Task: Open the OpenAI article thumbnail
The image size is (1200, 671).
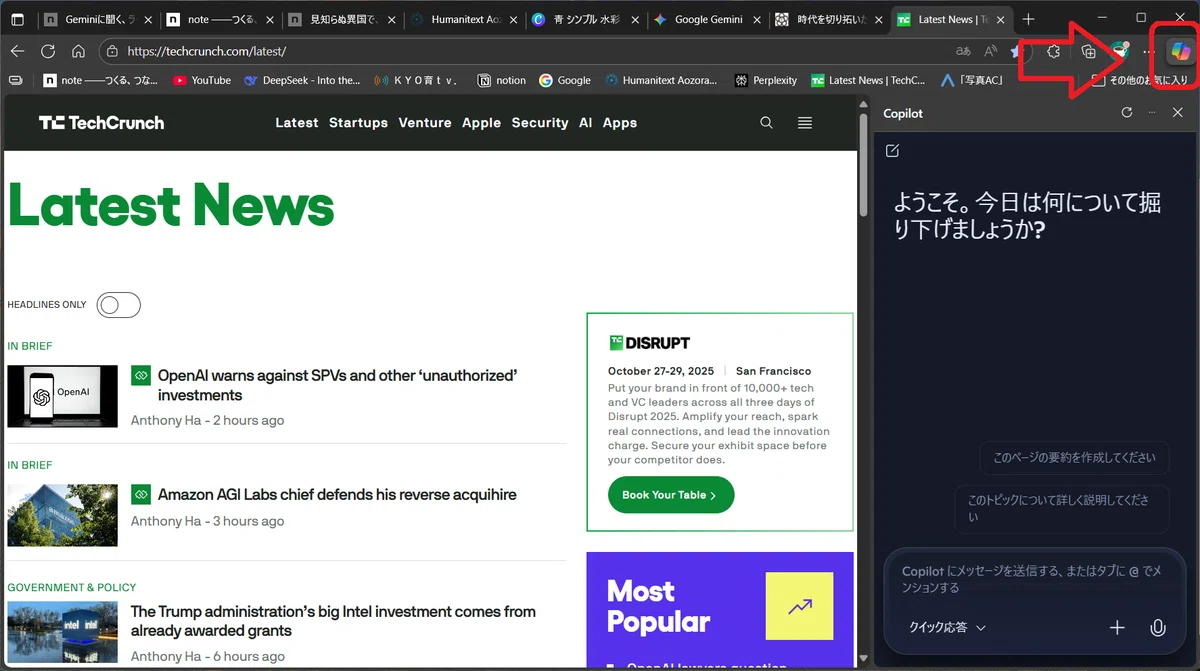Action: pyautogui.click(x=62, y=396)
